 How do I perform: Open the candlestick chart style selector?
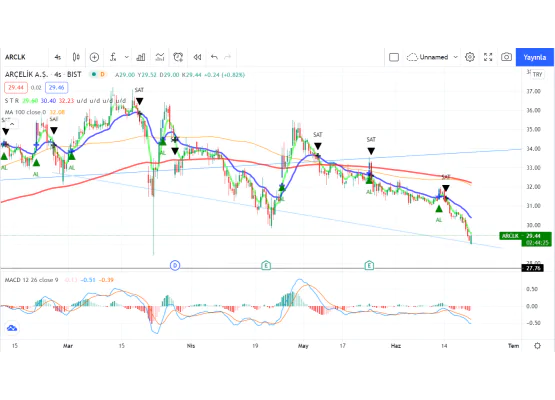pyautogui.click(x=76, y=57)
